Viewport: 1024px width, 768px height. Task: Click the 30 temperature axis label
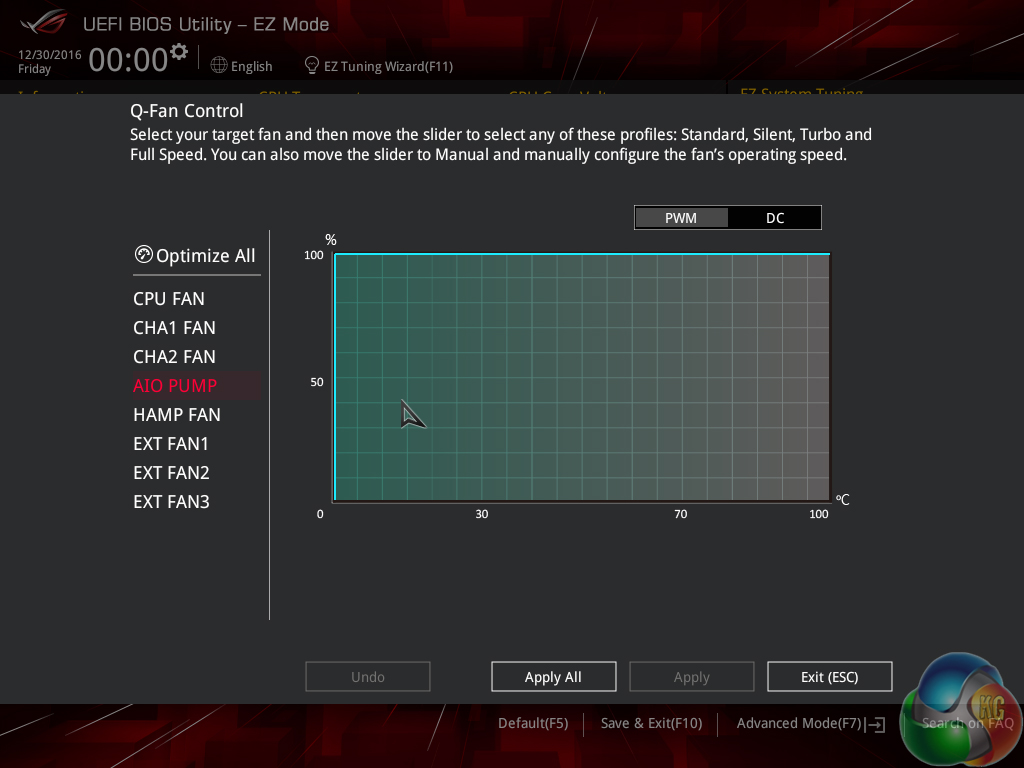(x=481, y=514)
